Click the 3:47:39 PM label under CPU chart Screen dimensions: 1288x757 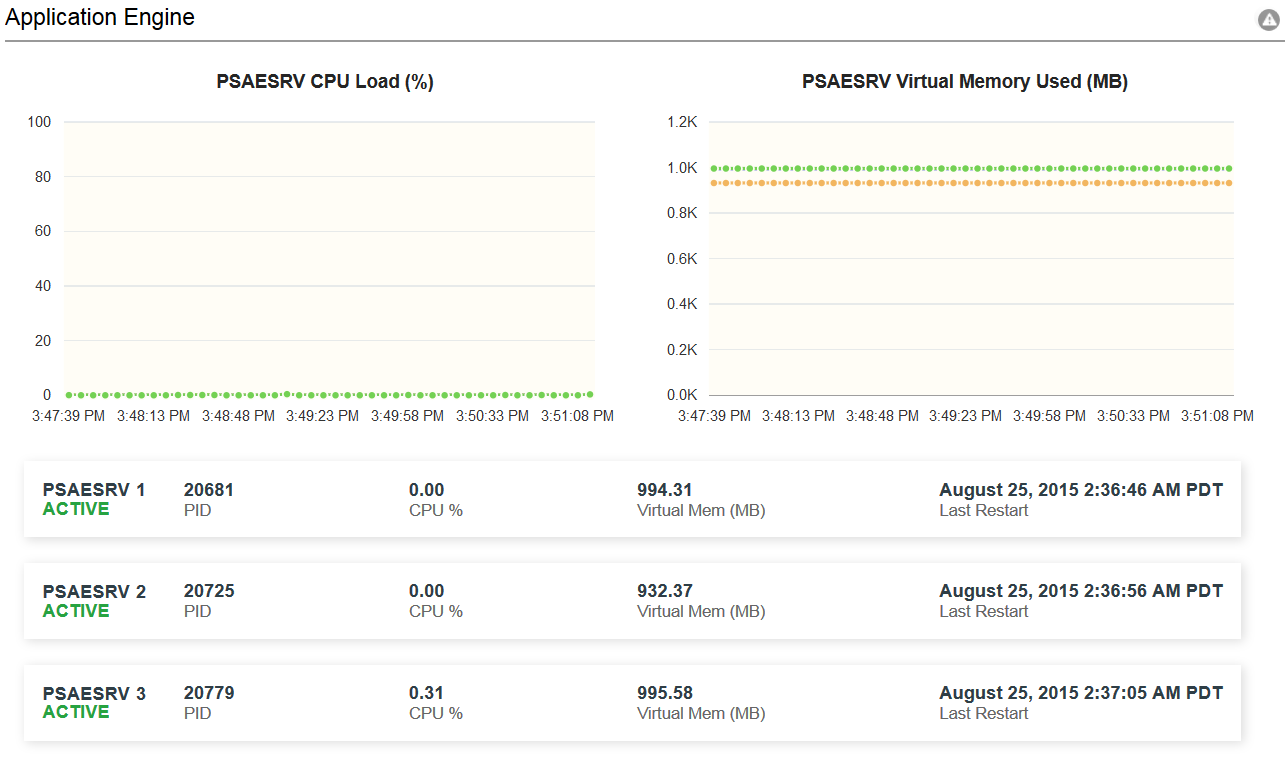(68, 416)
